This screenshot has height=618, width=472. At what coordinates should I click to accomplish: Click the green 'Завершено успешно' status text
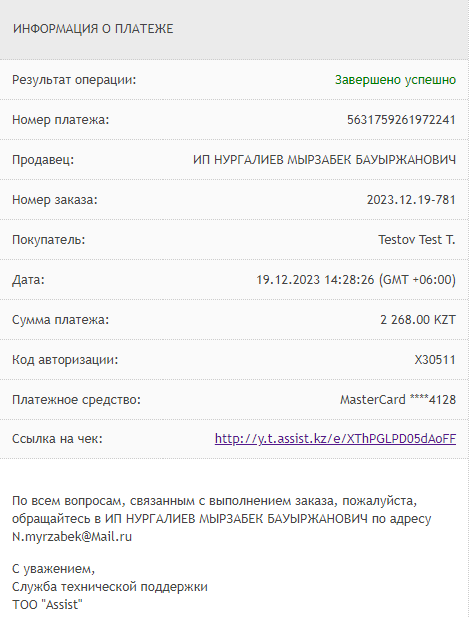395,80
